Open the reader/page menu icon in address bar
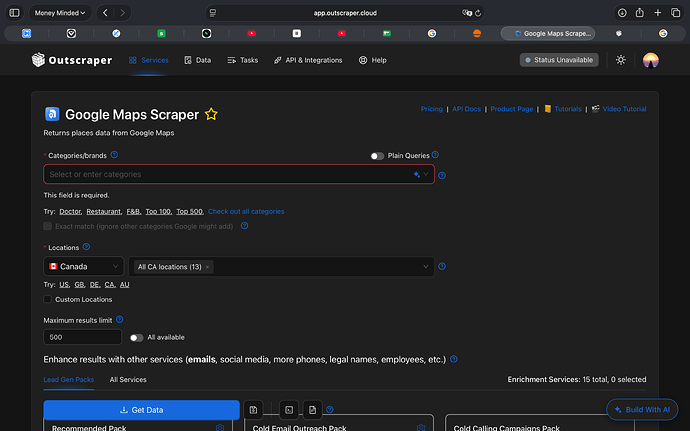 pyautogui.click(x=213, y=13)
